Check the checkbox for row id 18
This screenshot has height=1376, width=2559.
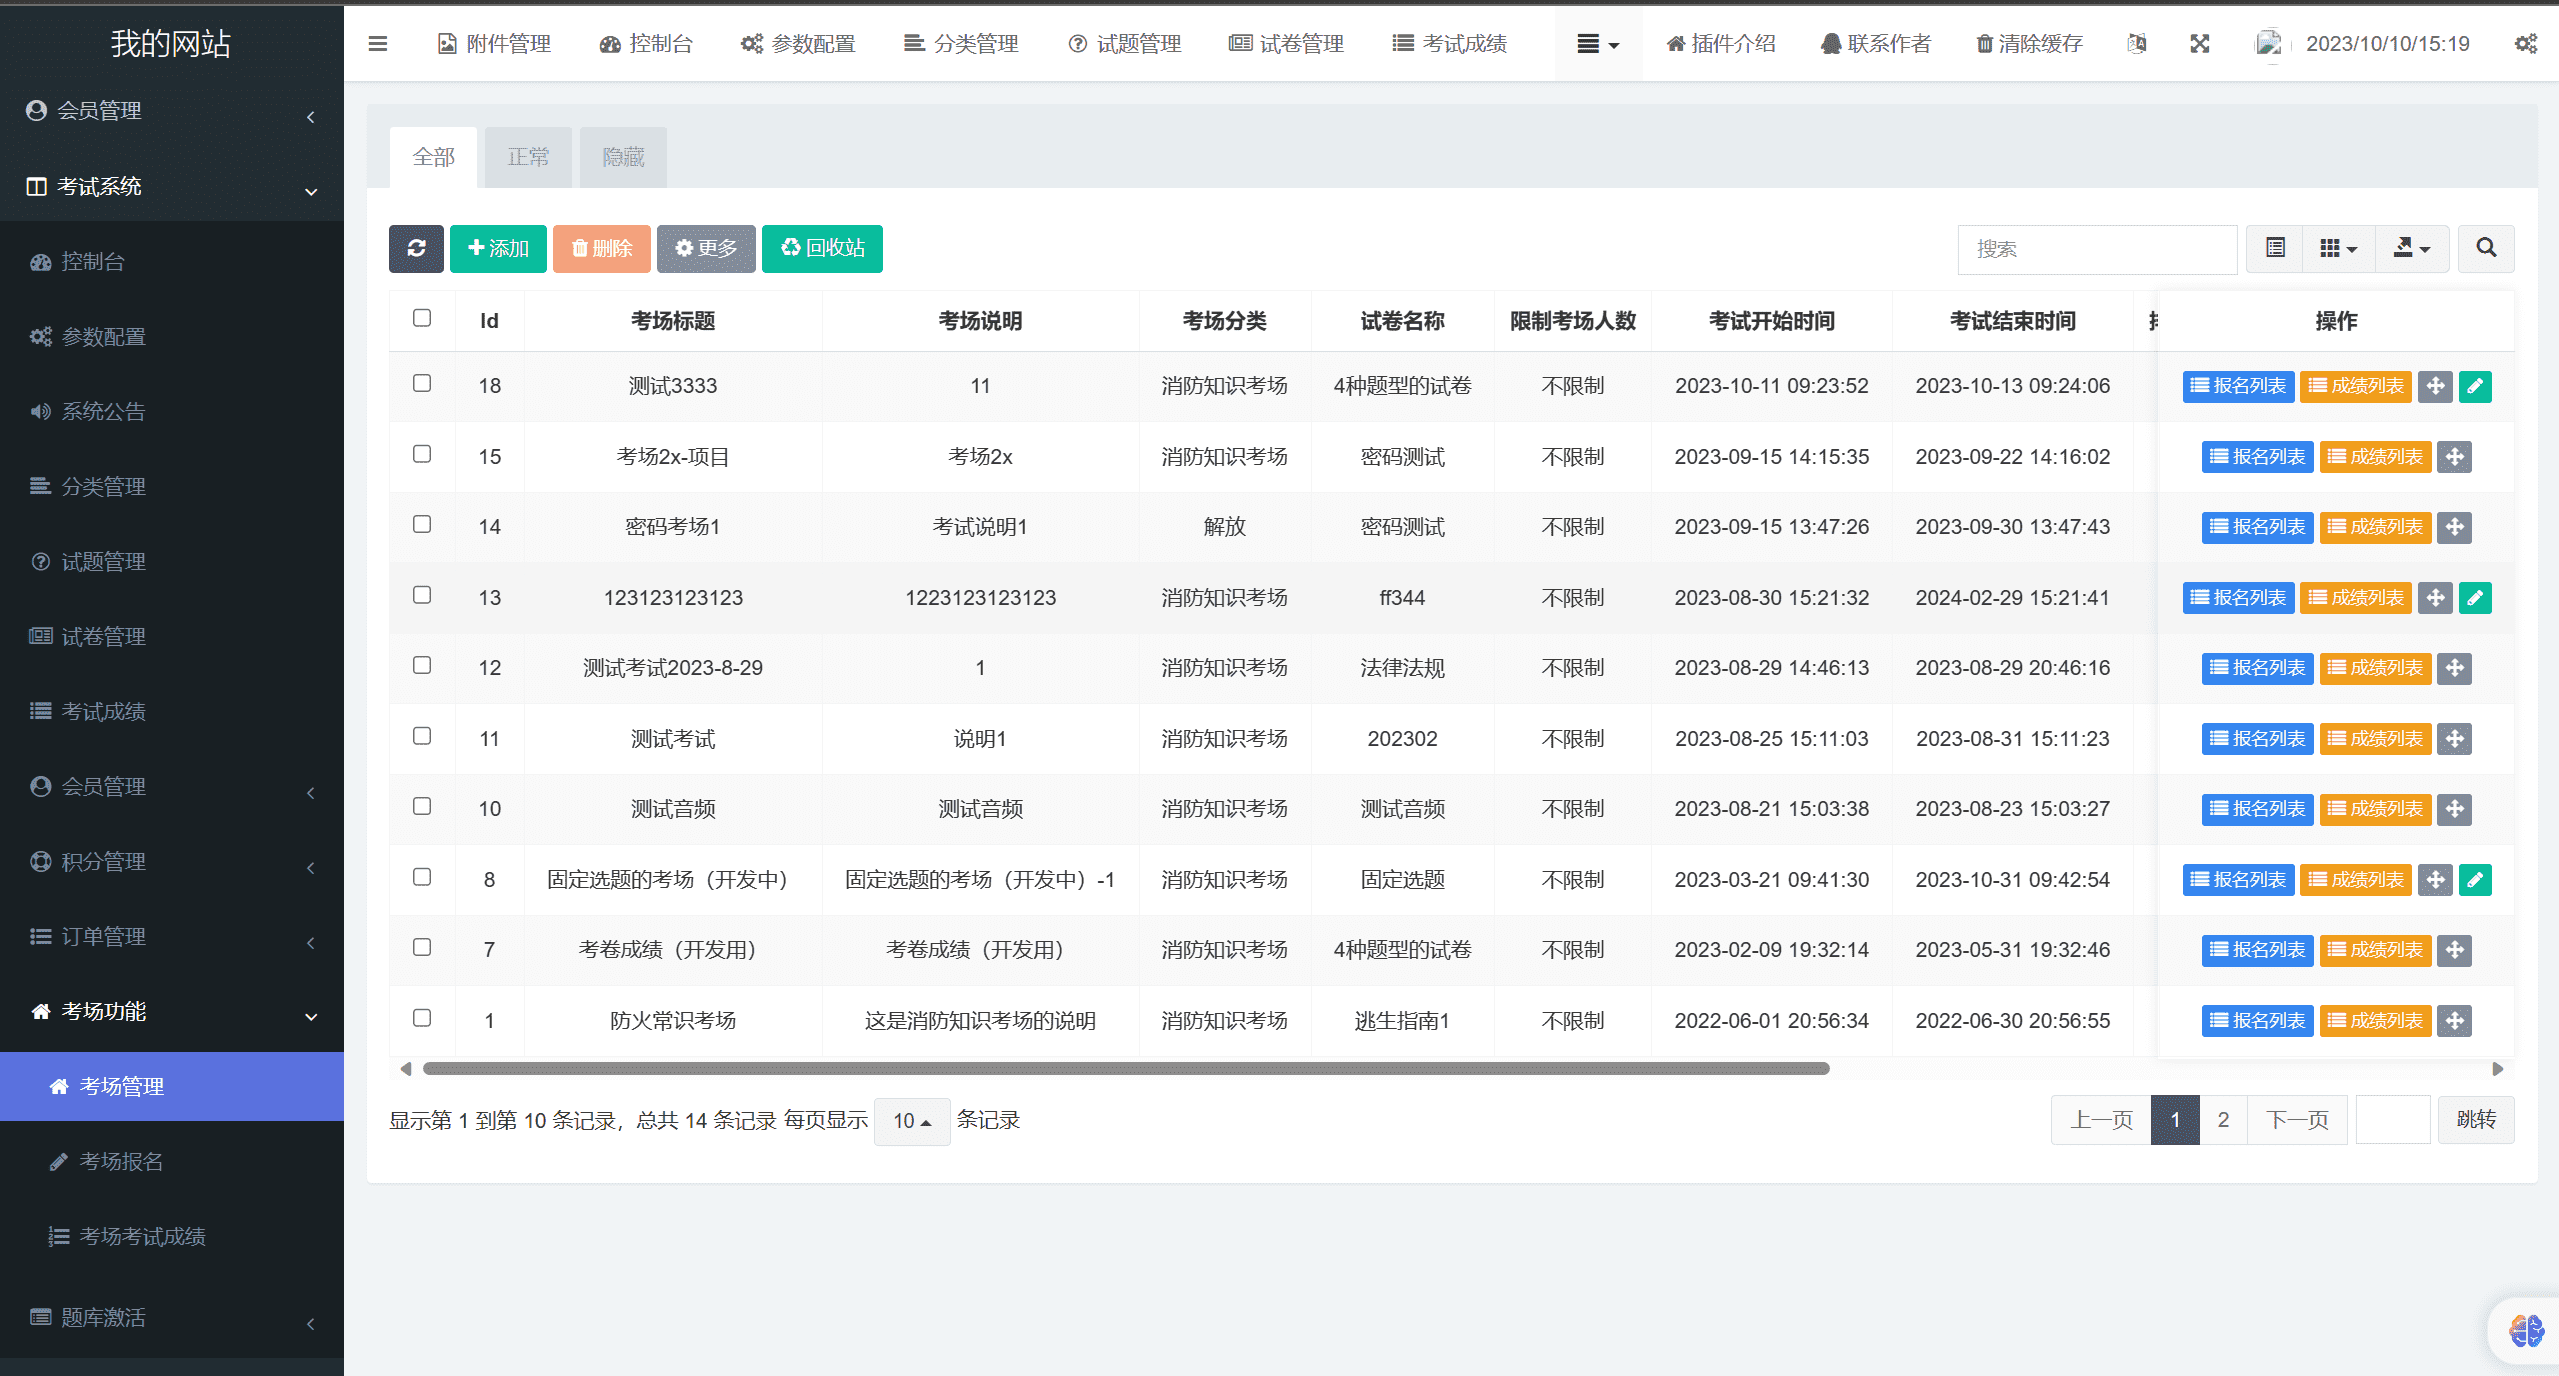point(421,383)
